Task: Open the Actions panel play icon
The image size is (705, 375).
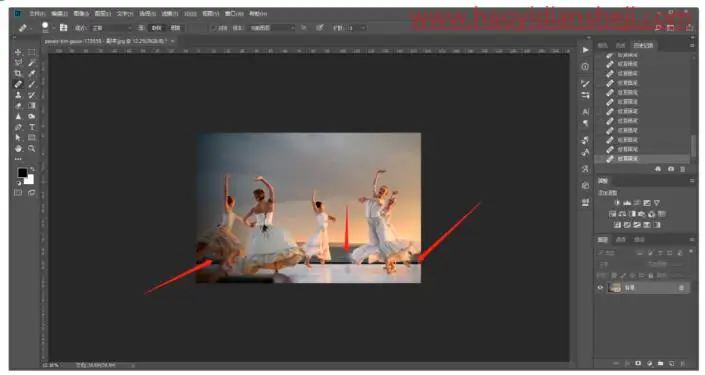Action: (x=585, y=50)
